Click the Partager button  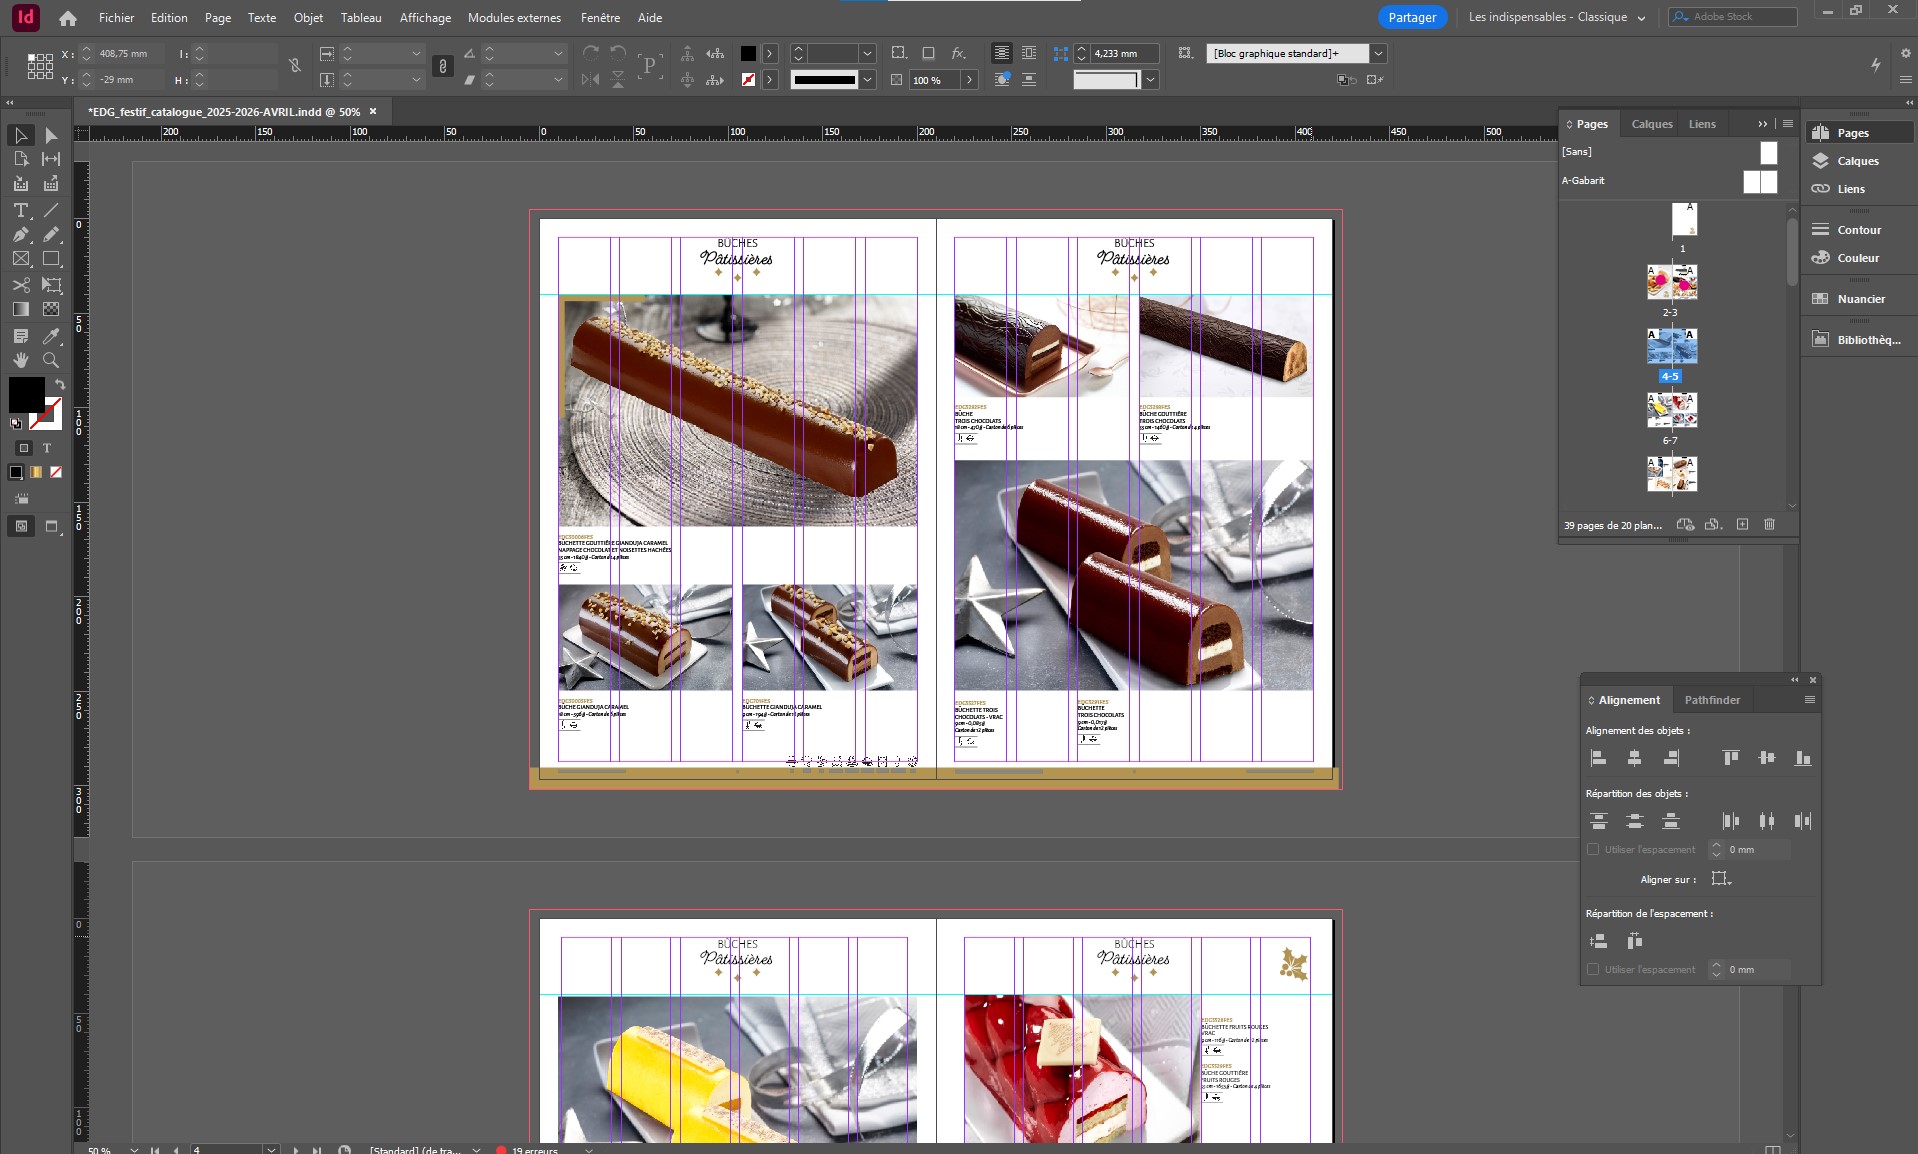click(1412, 17)
